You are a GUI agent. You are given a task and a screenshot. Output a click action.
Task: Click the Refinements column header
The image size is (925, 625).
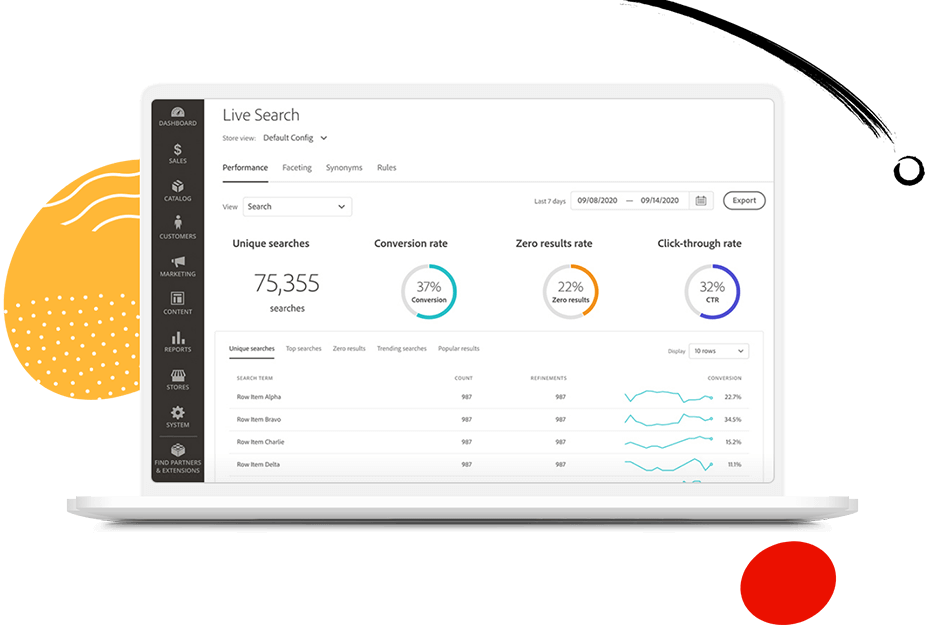pyautogui.click(x=549, y=378)
